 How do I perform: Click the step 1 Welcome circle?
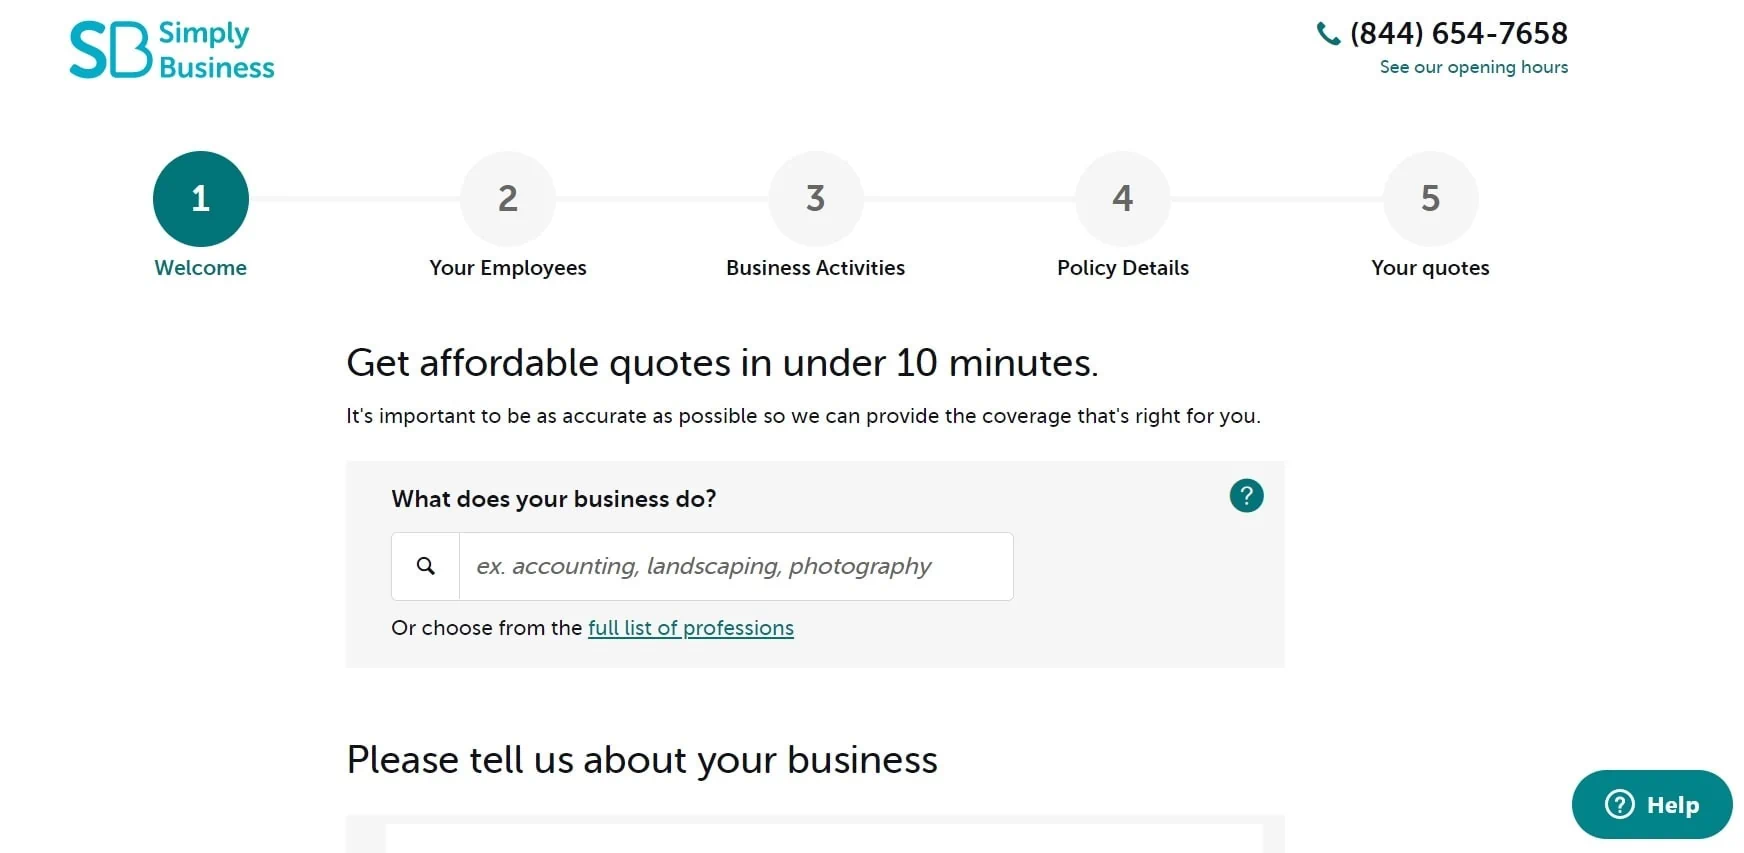pyautogui.click(x=201, y=199)
